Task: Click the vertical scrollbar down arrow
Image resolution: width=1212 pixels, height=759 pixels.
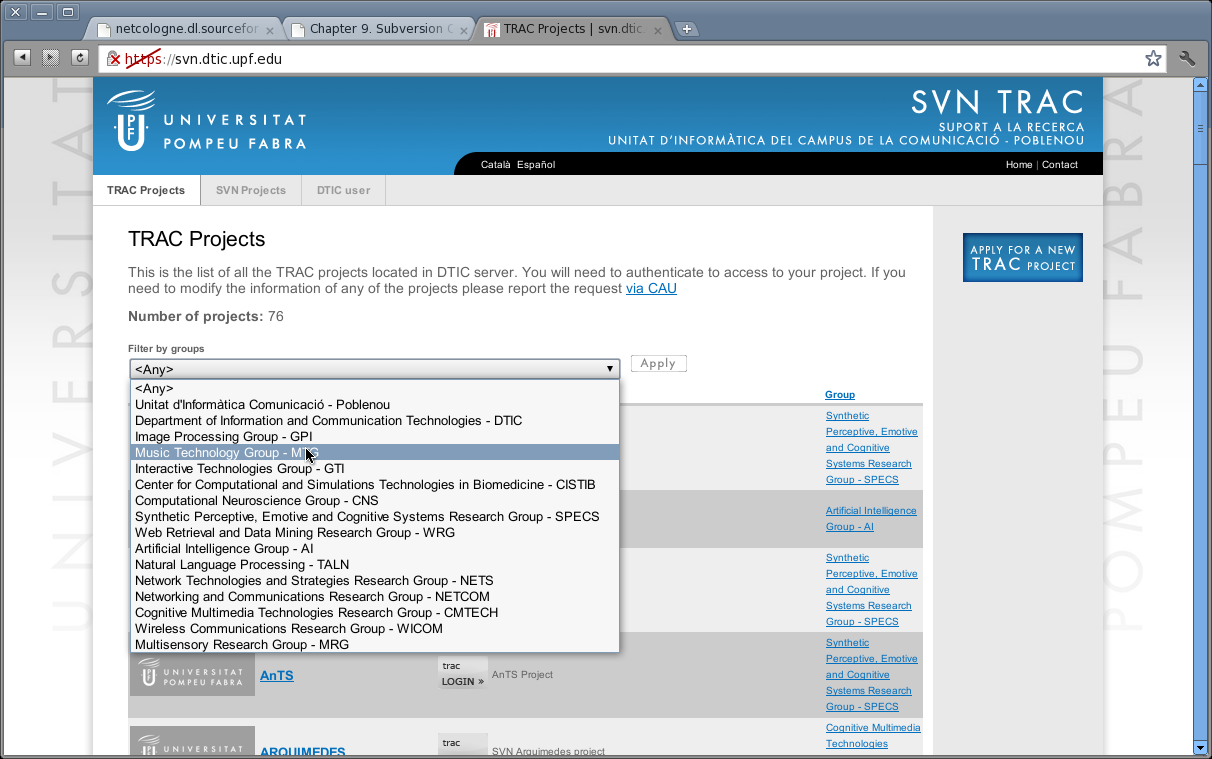Action: click(1201, 747)
